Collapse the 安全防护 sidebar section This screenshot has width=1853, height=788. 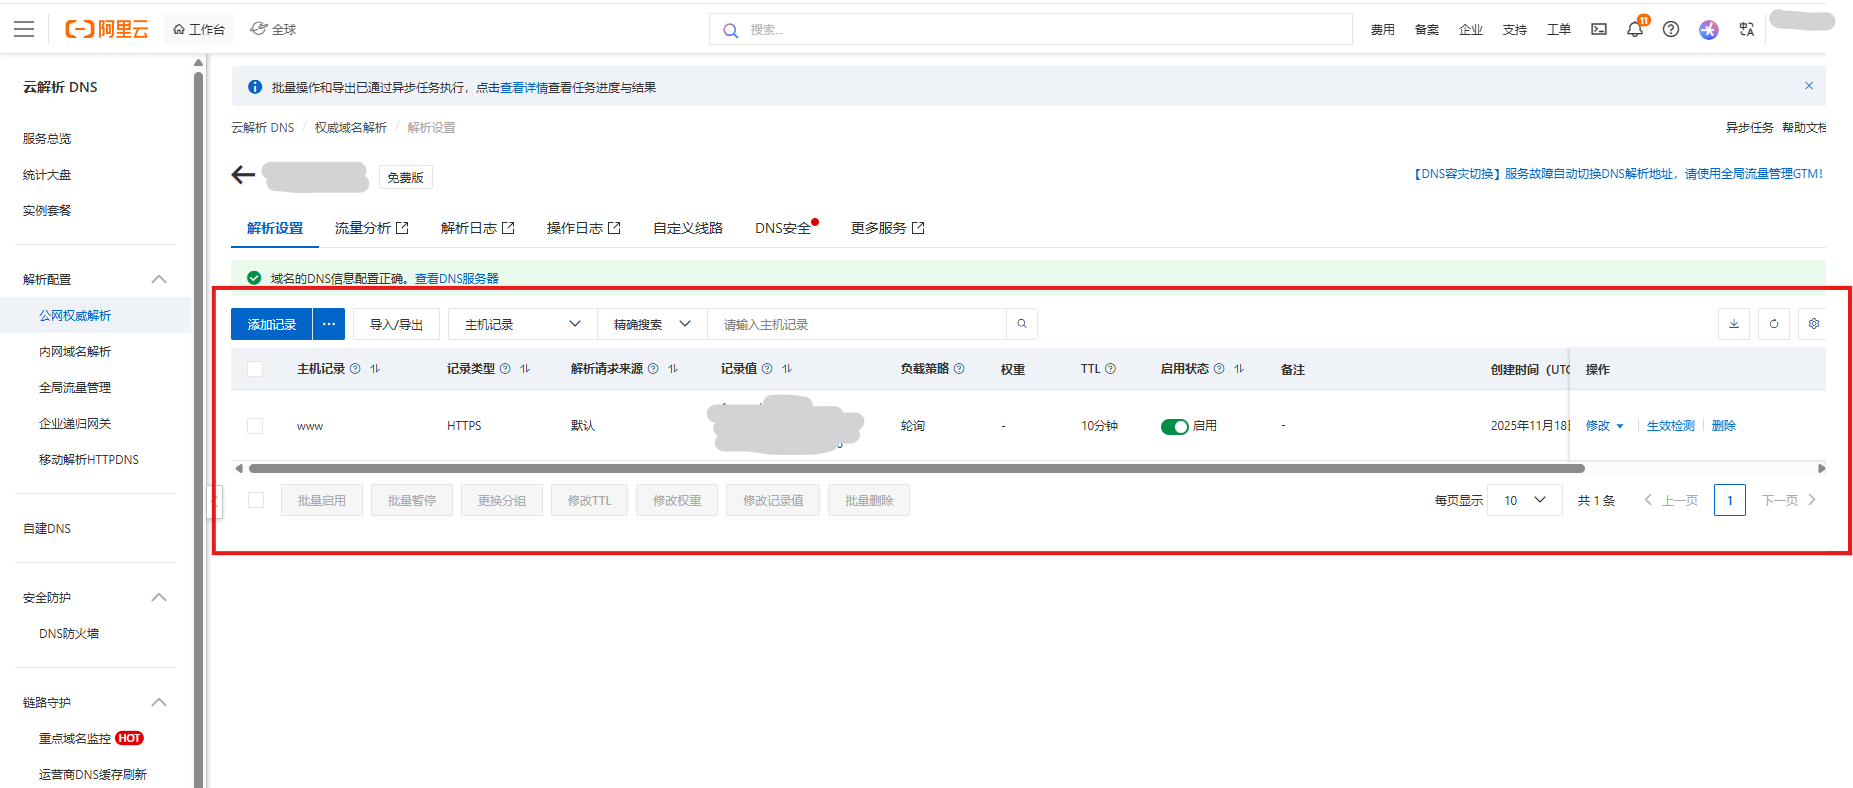[x=159, y=597]
